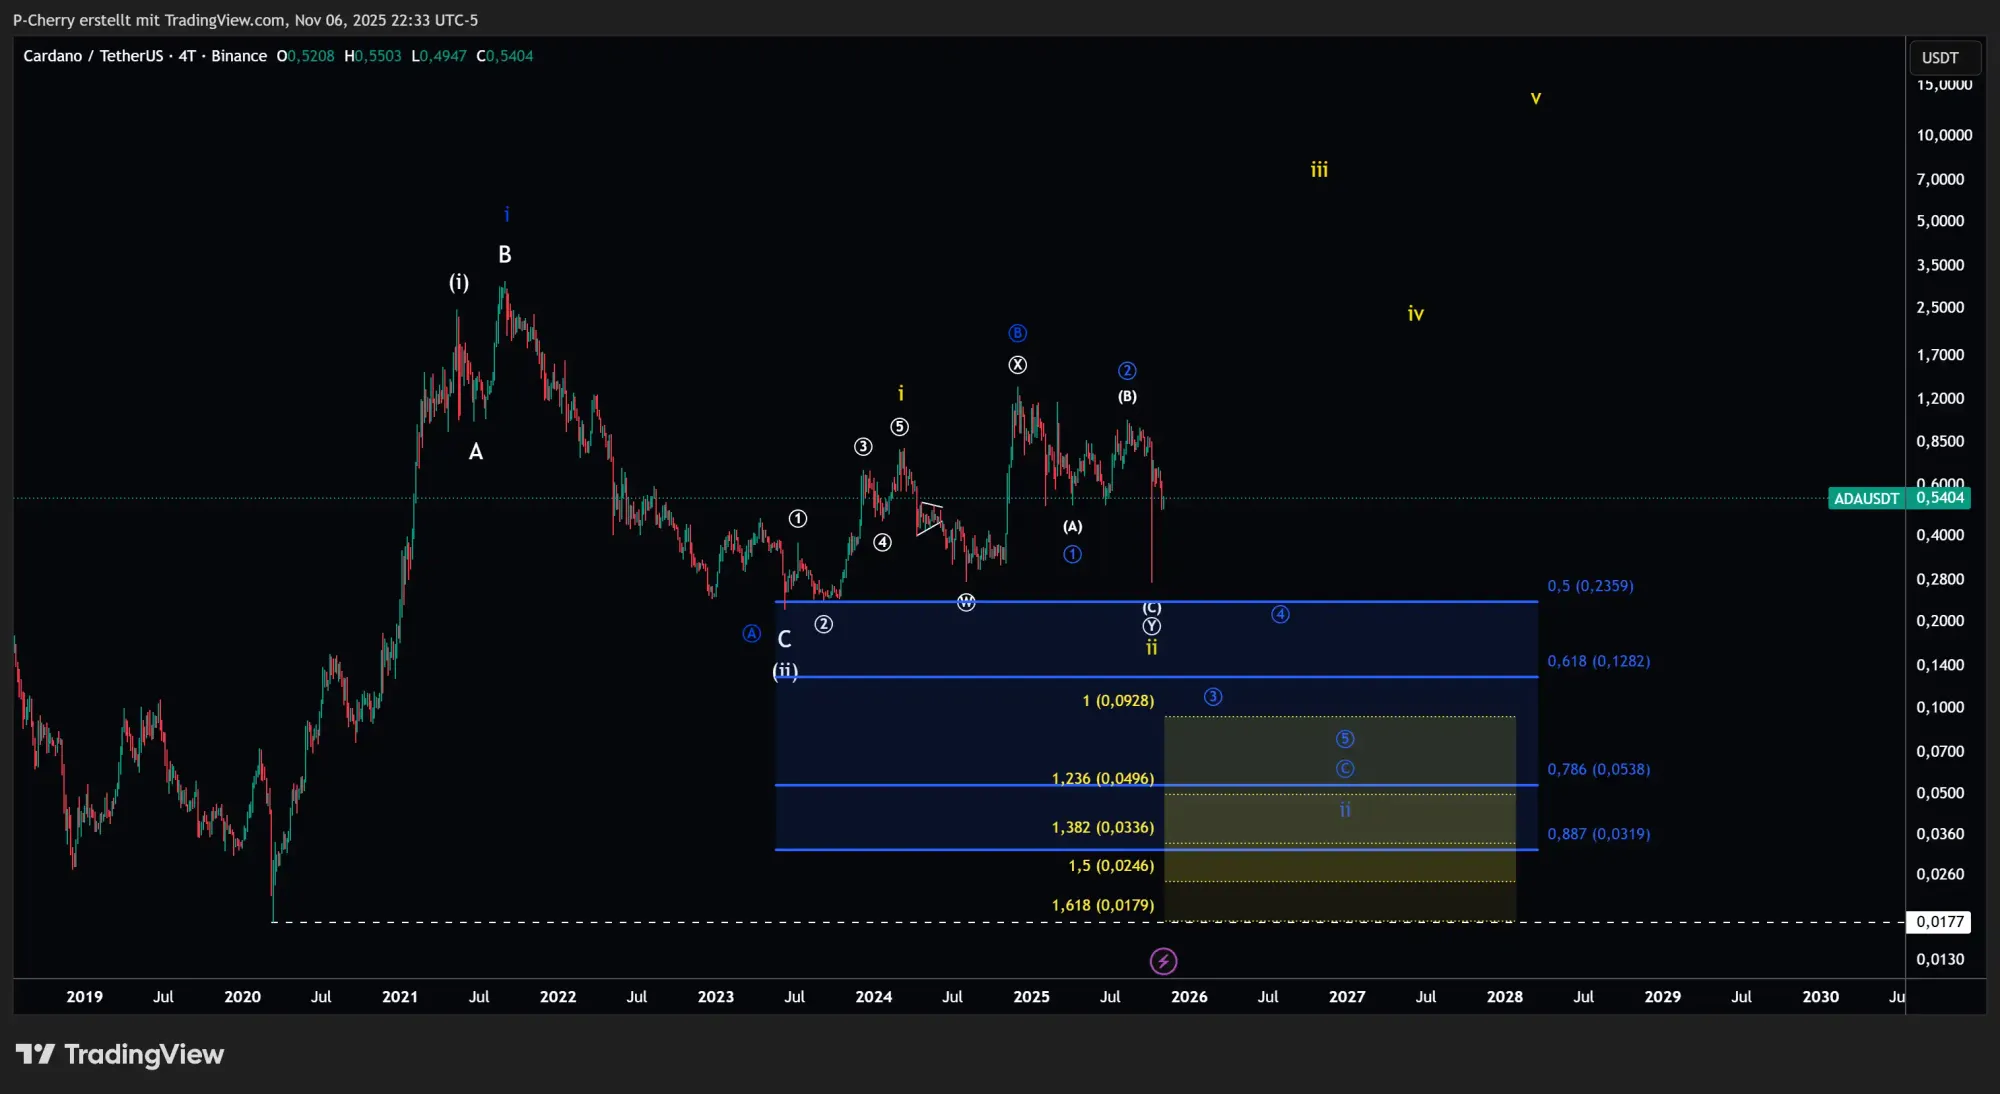Open the Binance exchange selector in the header
The height and width of the screenshot is (1094, 2000).
coord(239,56)
